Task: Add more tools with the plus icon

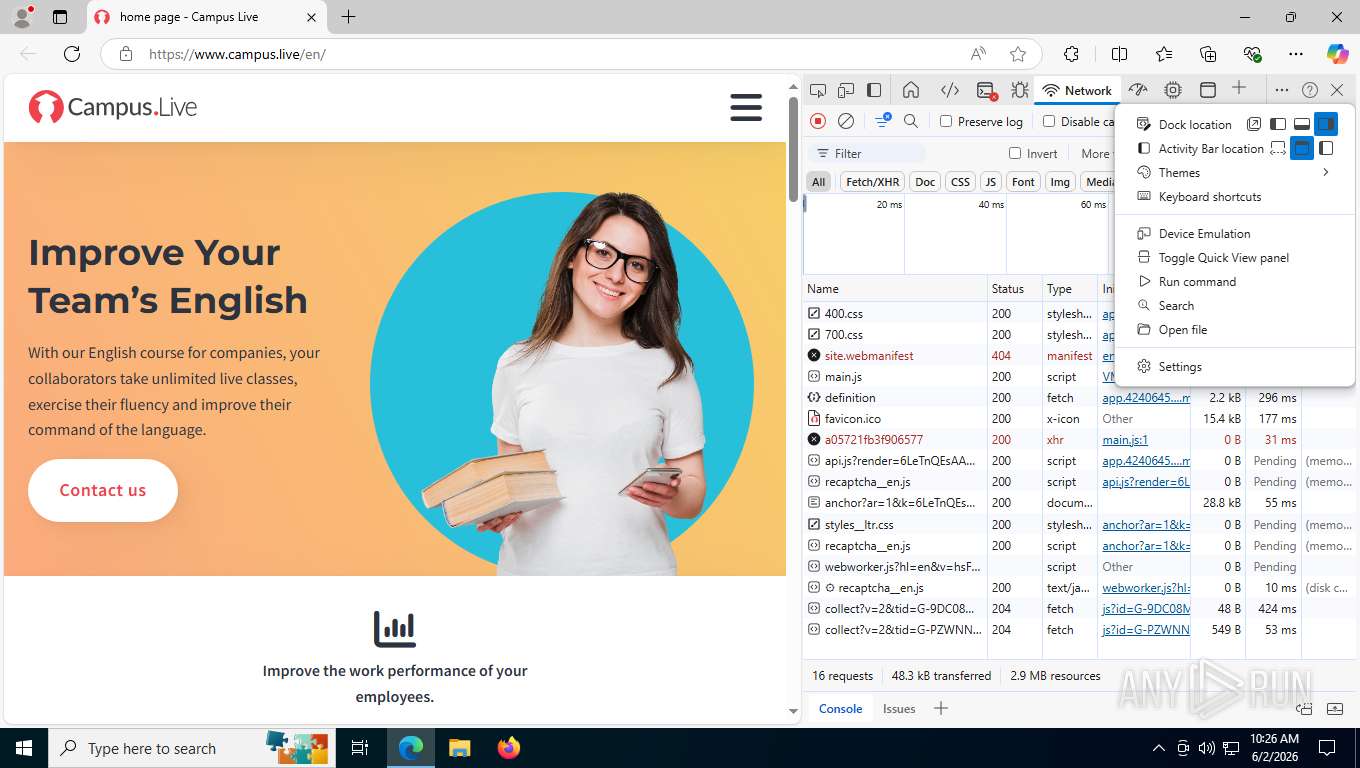Action: click(x=1239, y=88)
